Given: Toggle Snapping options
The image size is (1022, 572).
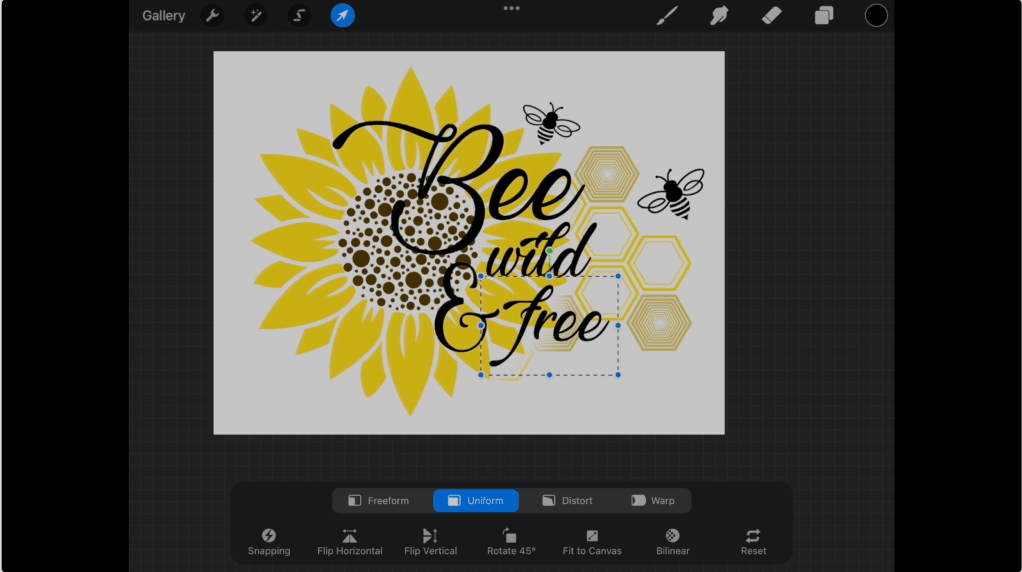Looking at the screenshot, I should tap(269, 542).
